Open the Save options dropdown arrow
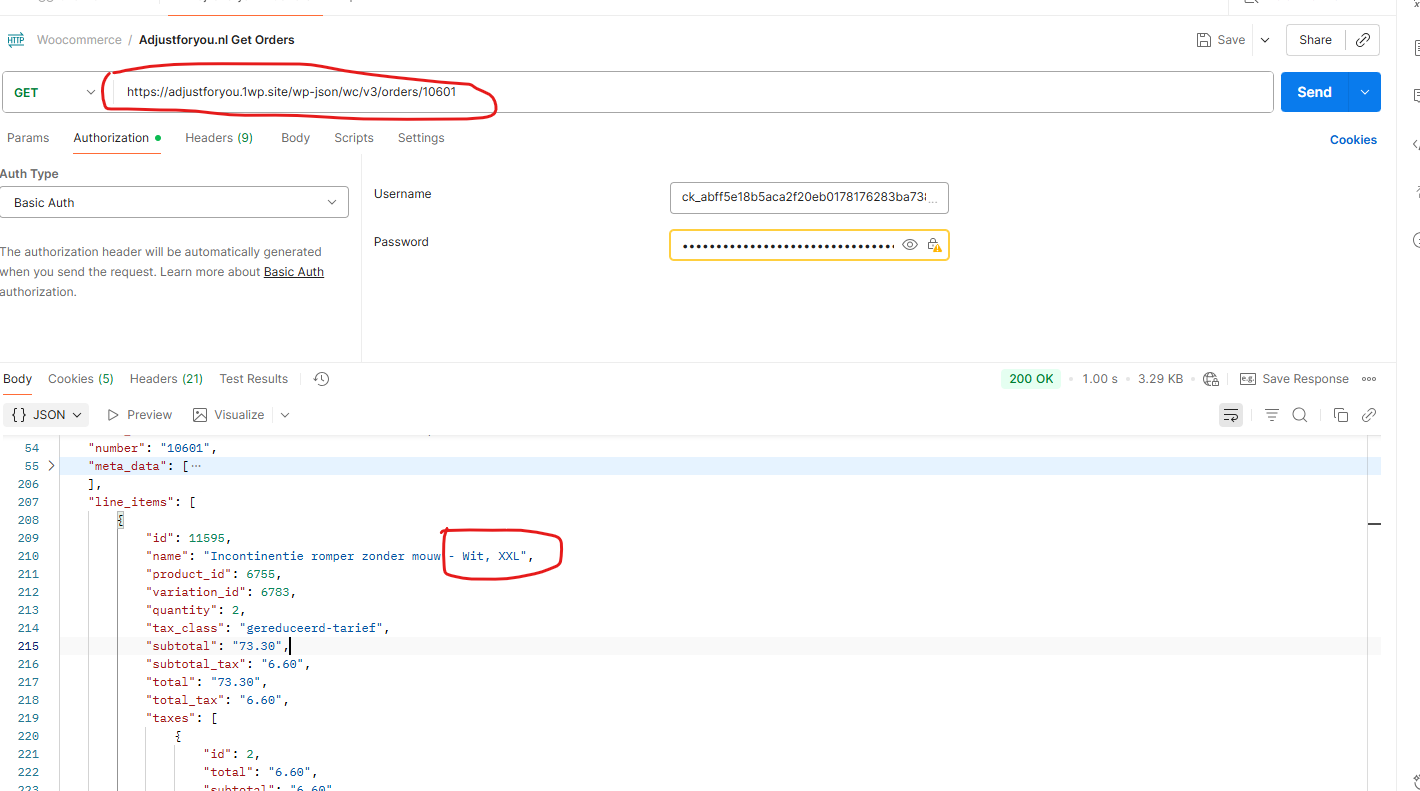1420x791 pixels. (x=1265, y=40)
